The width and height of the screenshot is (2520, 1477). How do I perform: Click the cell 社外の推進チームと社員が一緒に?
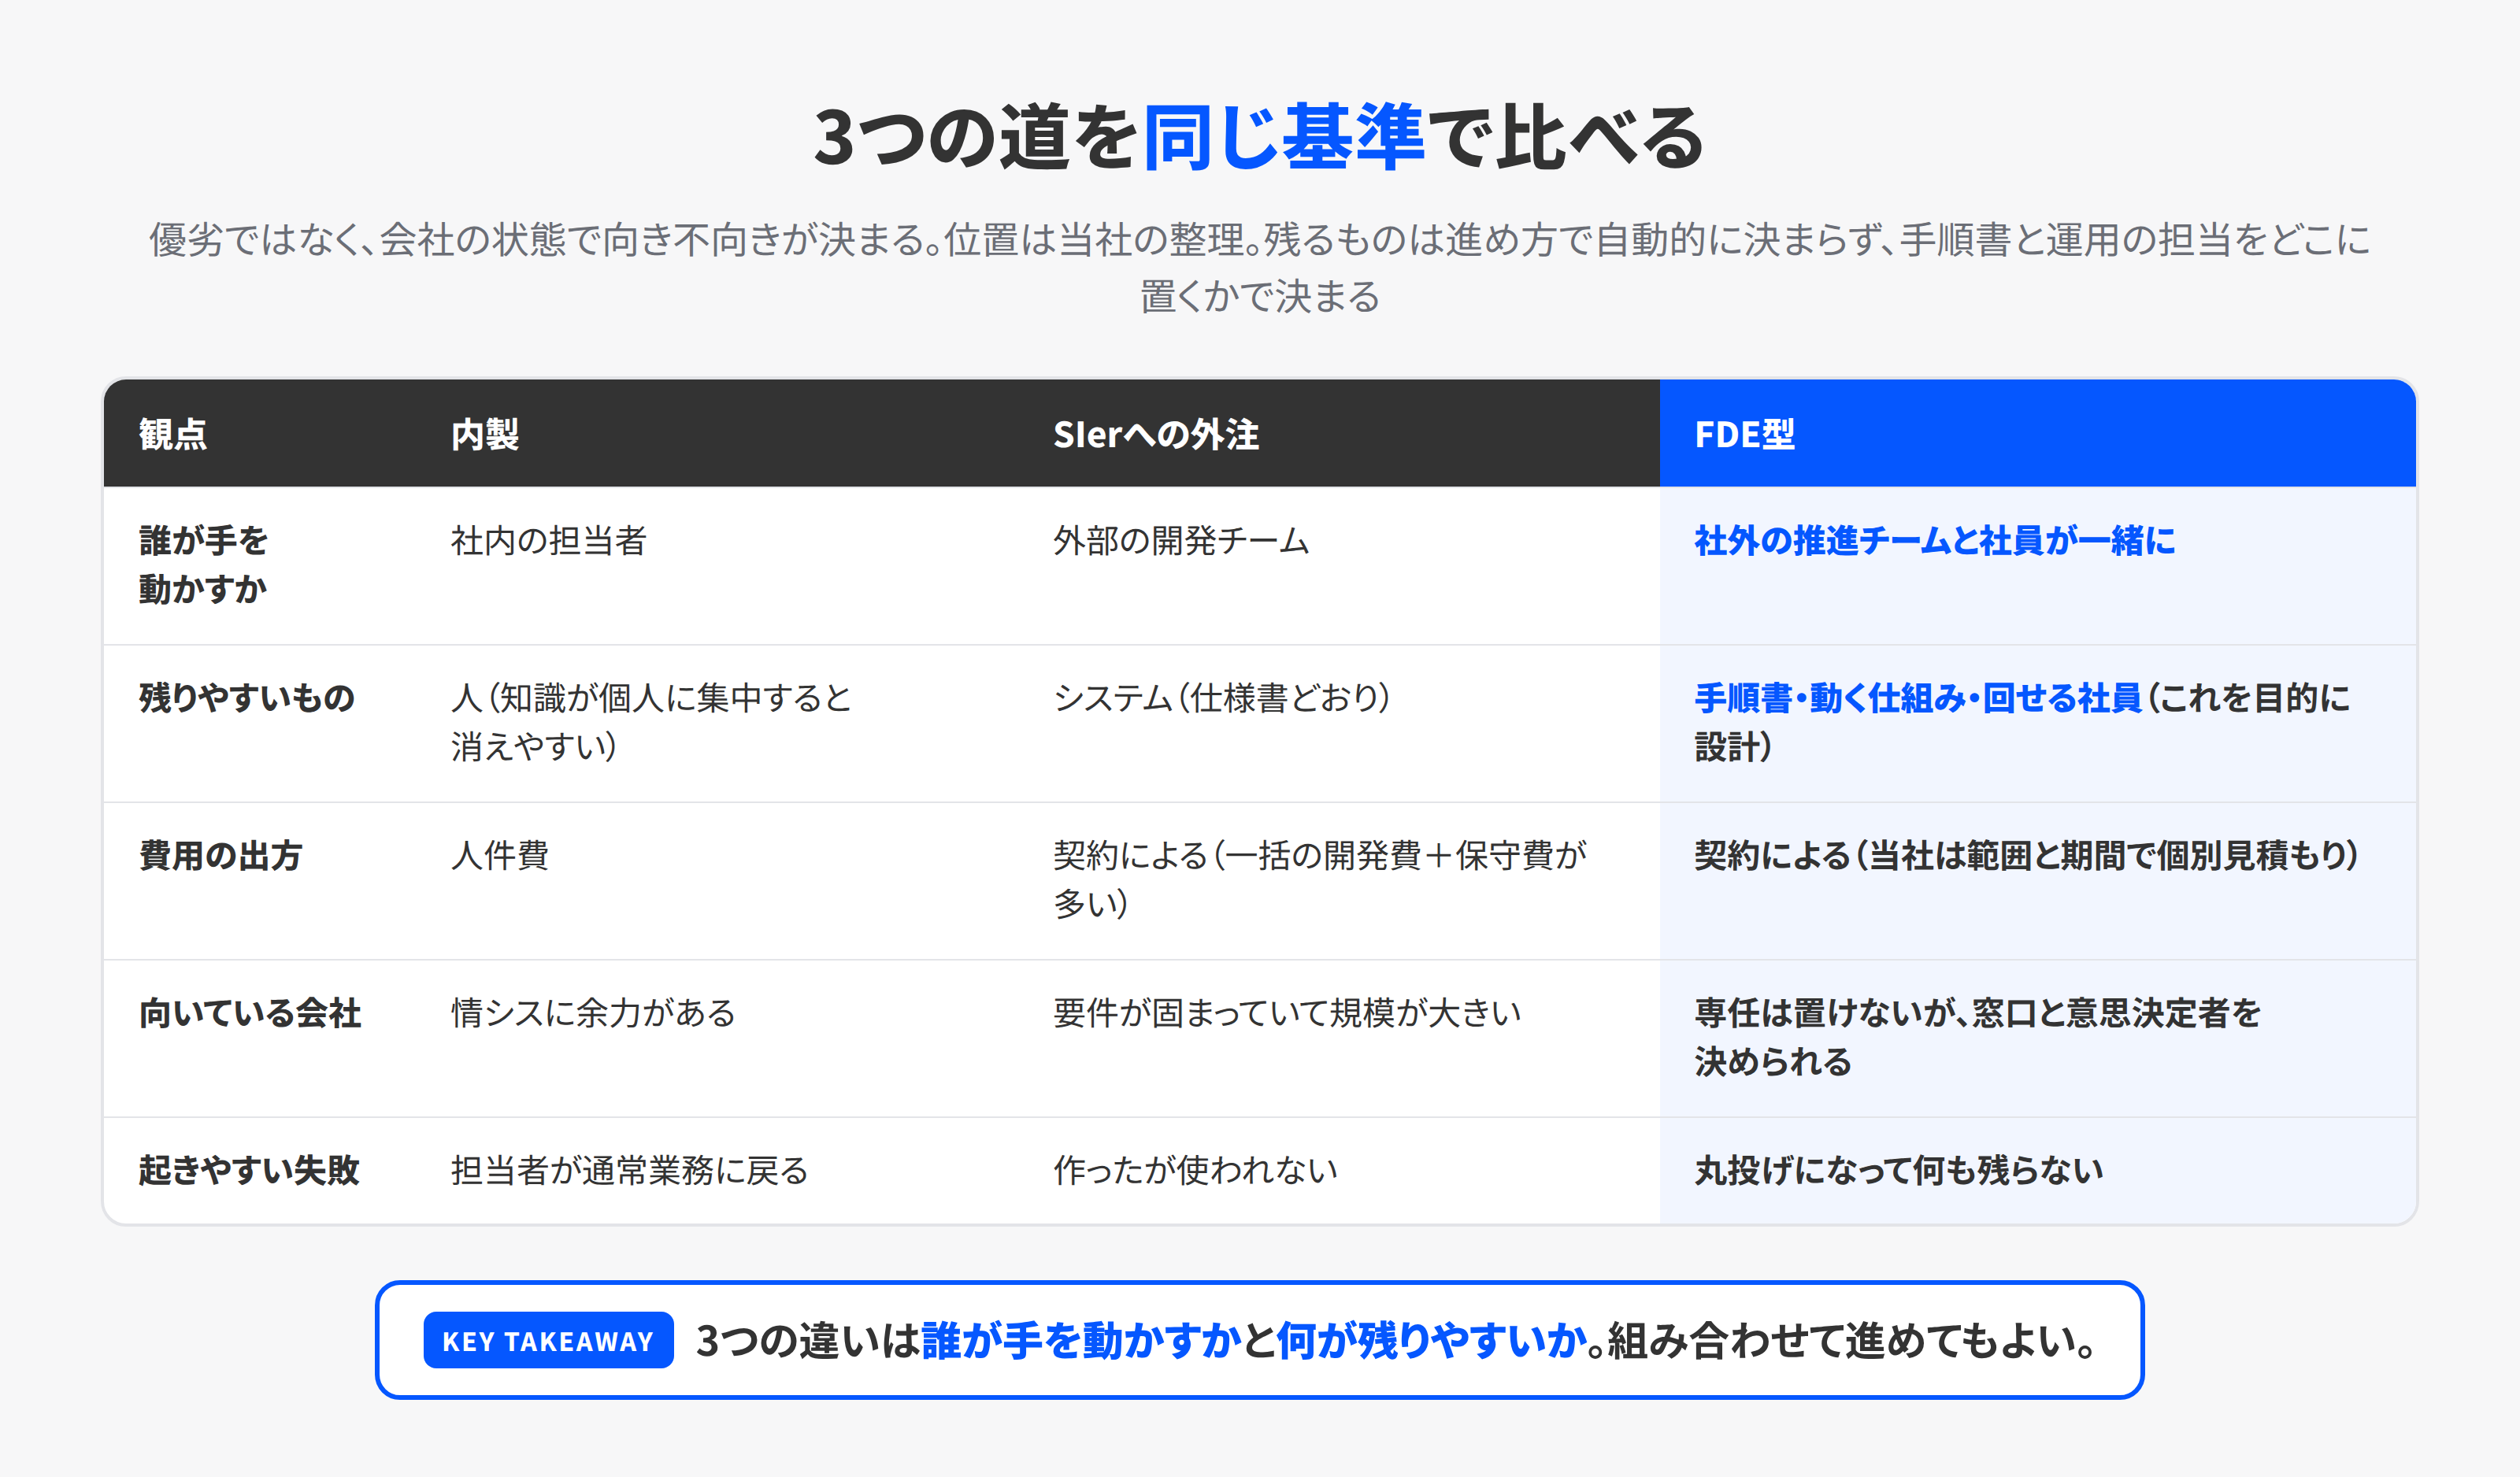[1934, 541]
